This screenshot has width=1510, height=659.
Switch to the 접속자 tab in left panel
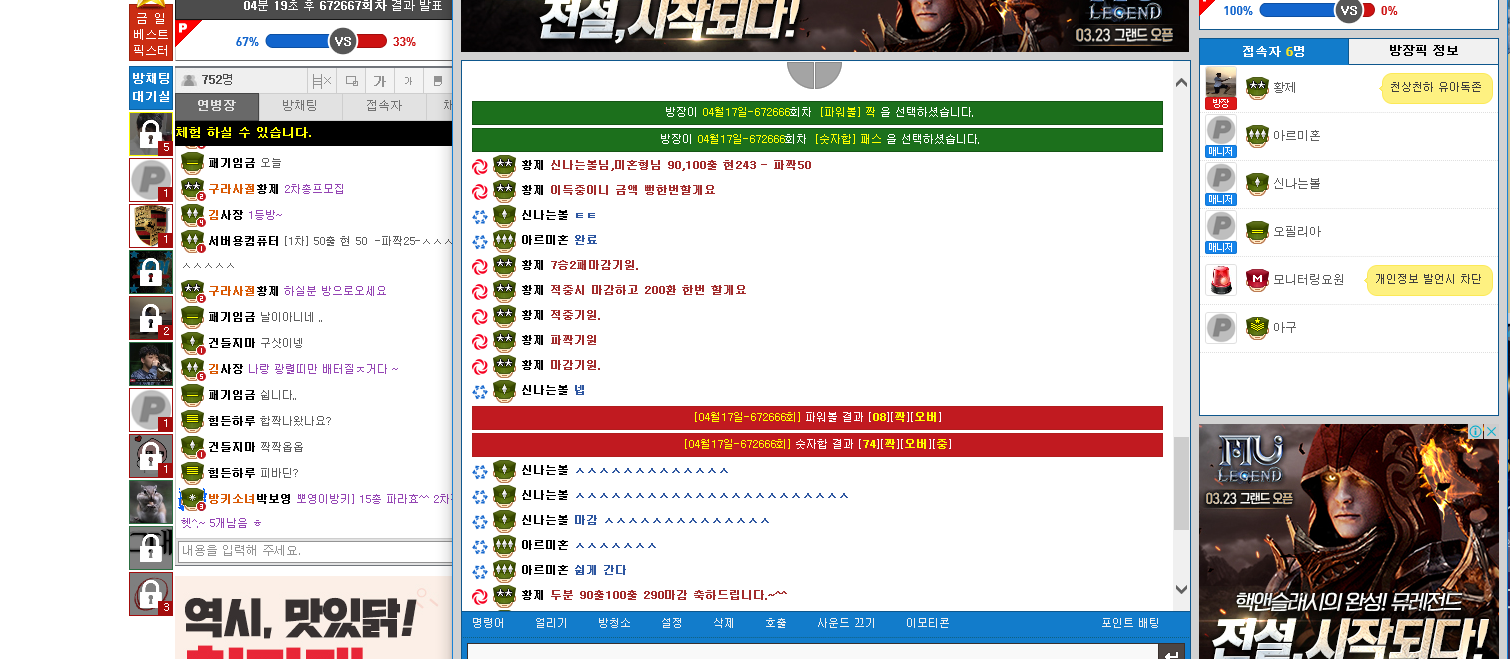pyautogui.click(x=384, y=105)
